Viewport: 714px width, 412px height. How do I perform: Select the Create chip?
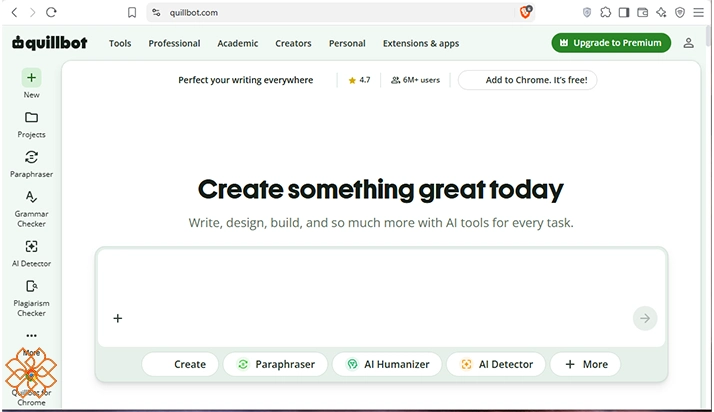180,364
